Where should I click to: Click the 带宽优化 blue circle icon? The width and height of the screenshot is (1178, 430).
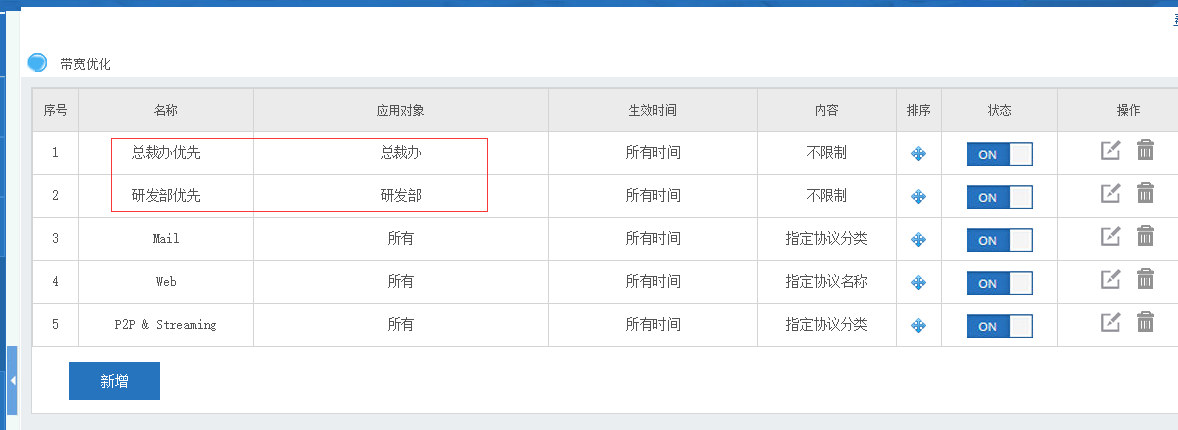pos(37,62)
